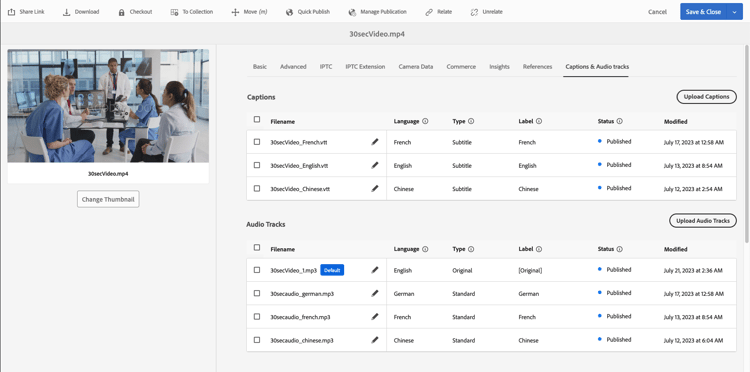Click the Upload Captions button
The width and height of the screenshot is (750, 372).
point(706,97)
